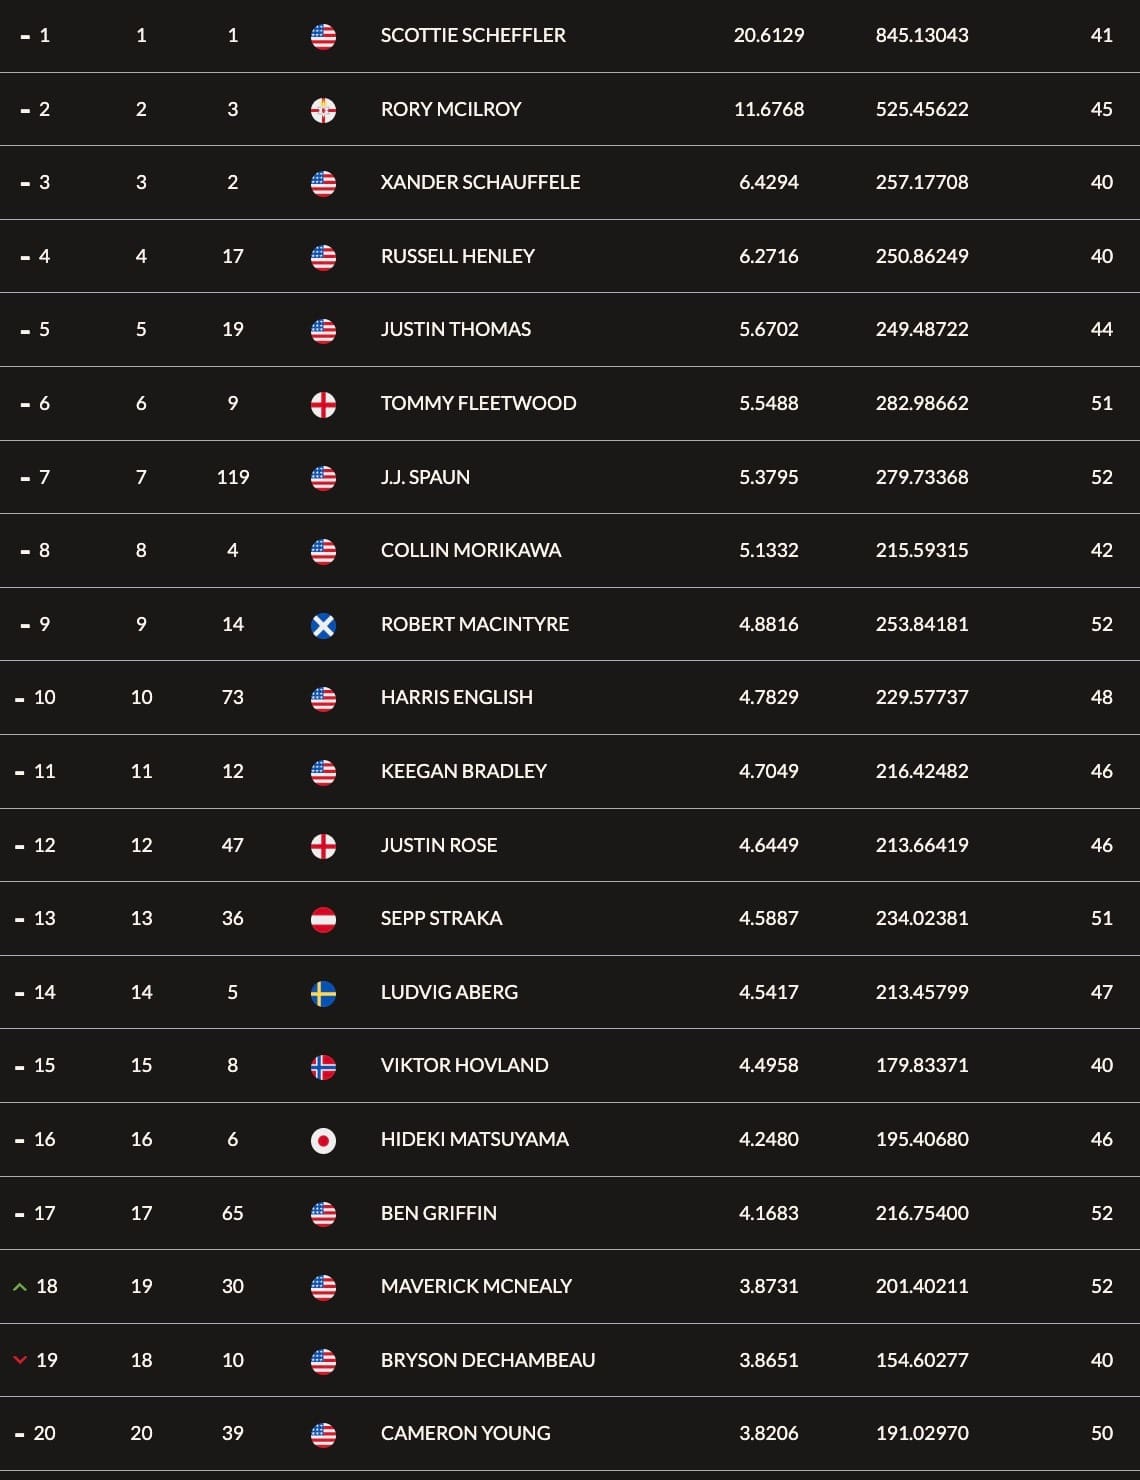The width and height of the screenshot is (1140, 1480).
Task: Click the Cameron Young name
Action: [465, 1433]
